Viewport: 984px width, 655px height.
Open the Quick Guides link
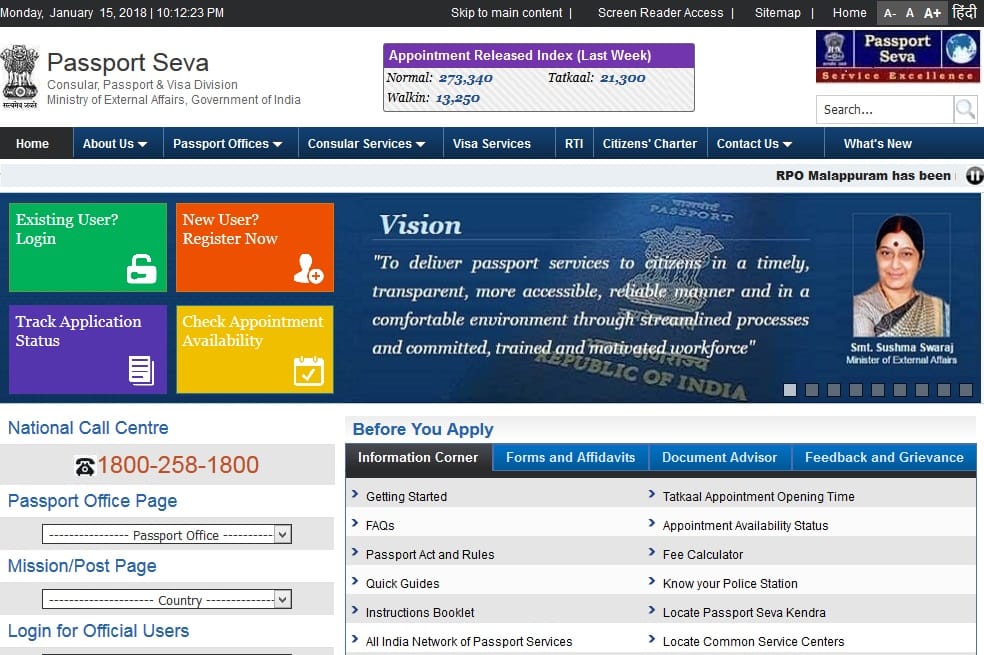click(402, 583)
